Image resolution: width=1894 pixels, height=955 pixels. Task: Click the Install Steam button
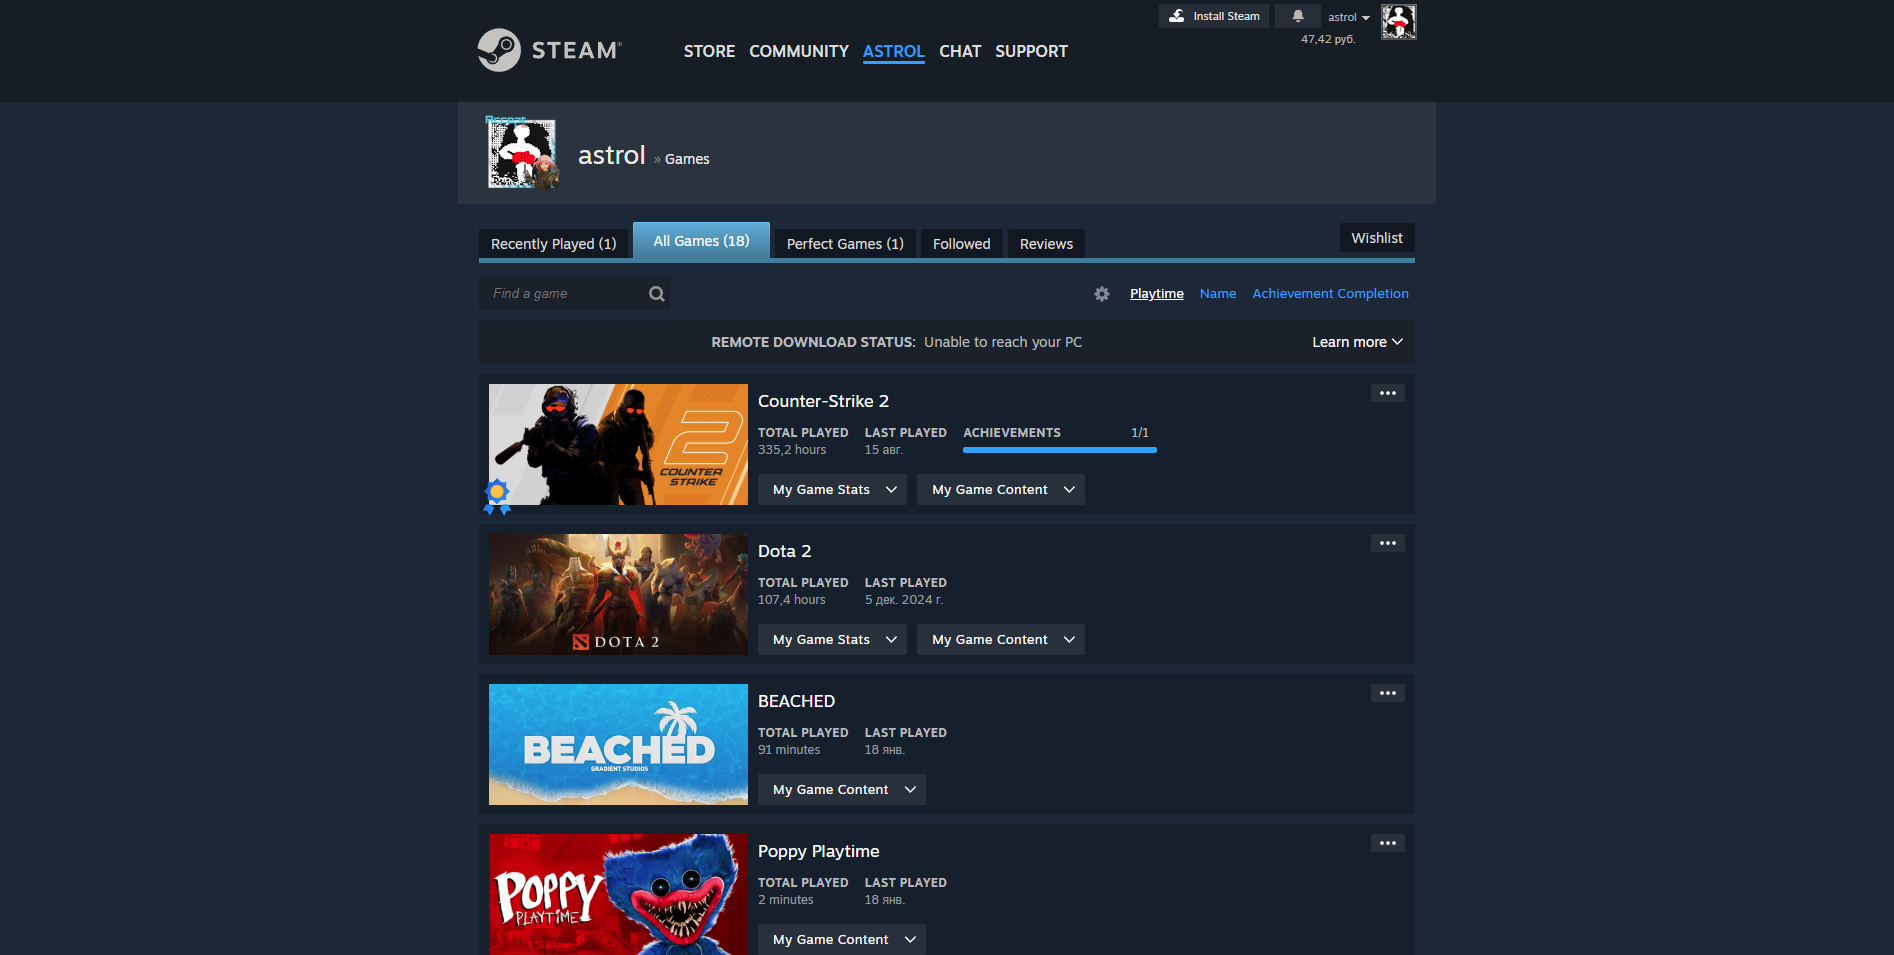1214,16
